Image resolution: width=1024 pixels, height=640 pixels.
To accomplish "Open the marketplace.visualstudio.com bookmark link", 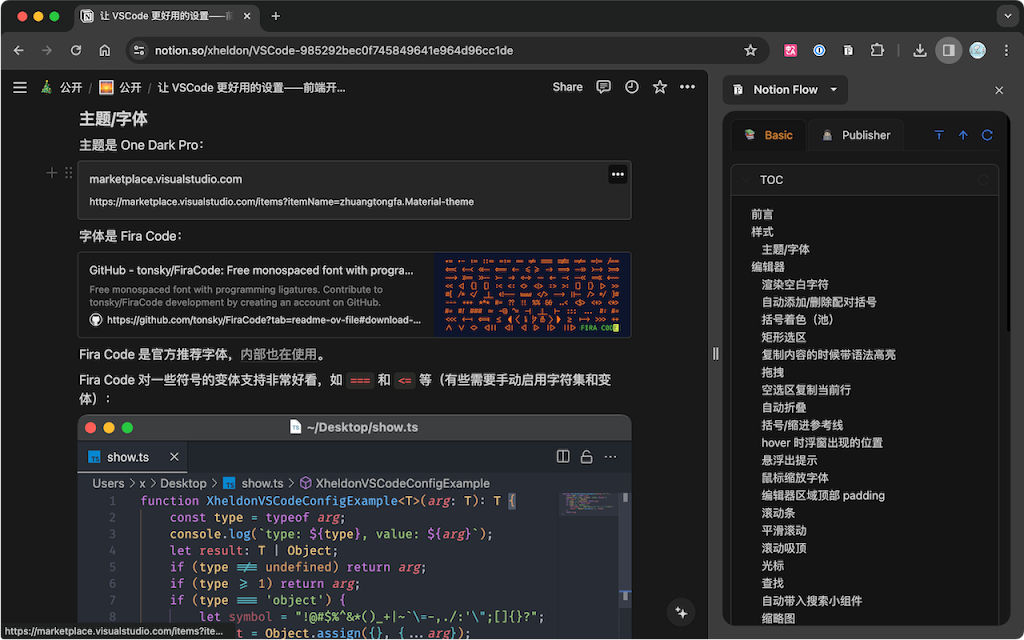I will [355, 190].
